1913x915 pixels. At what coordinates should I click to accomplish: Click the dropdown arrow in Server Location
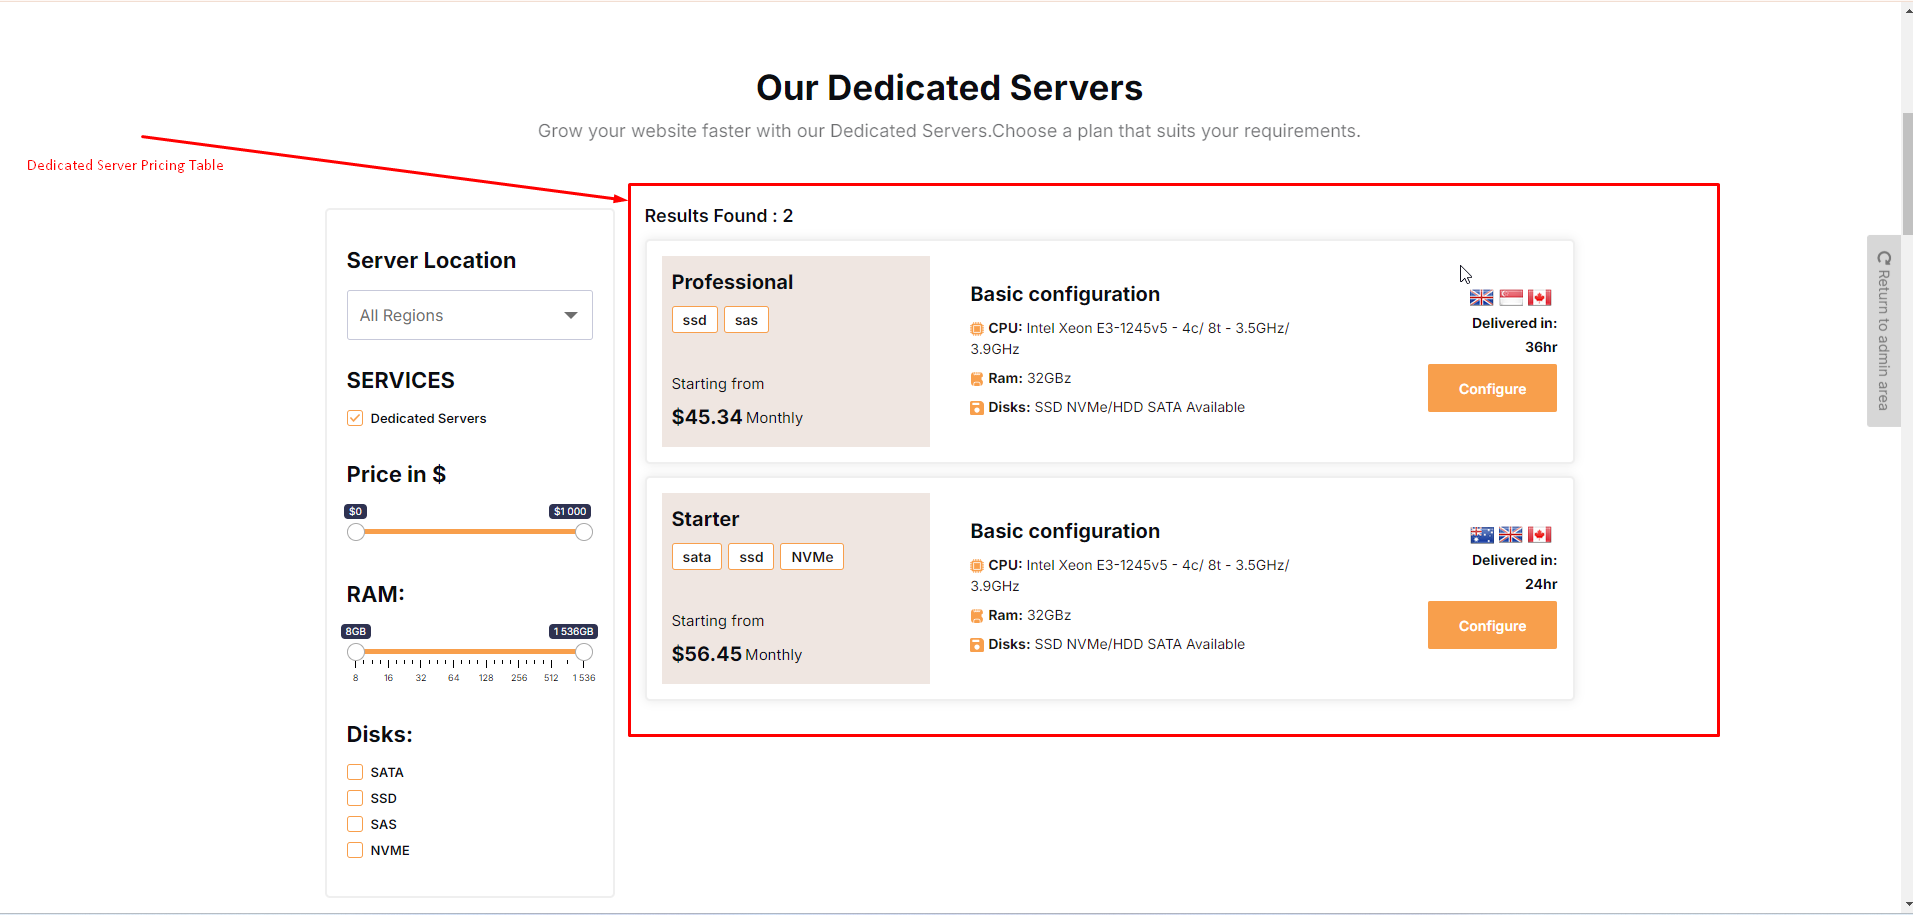pos(571,315)
